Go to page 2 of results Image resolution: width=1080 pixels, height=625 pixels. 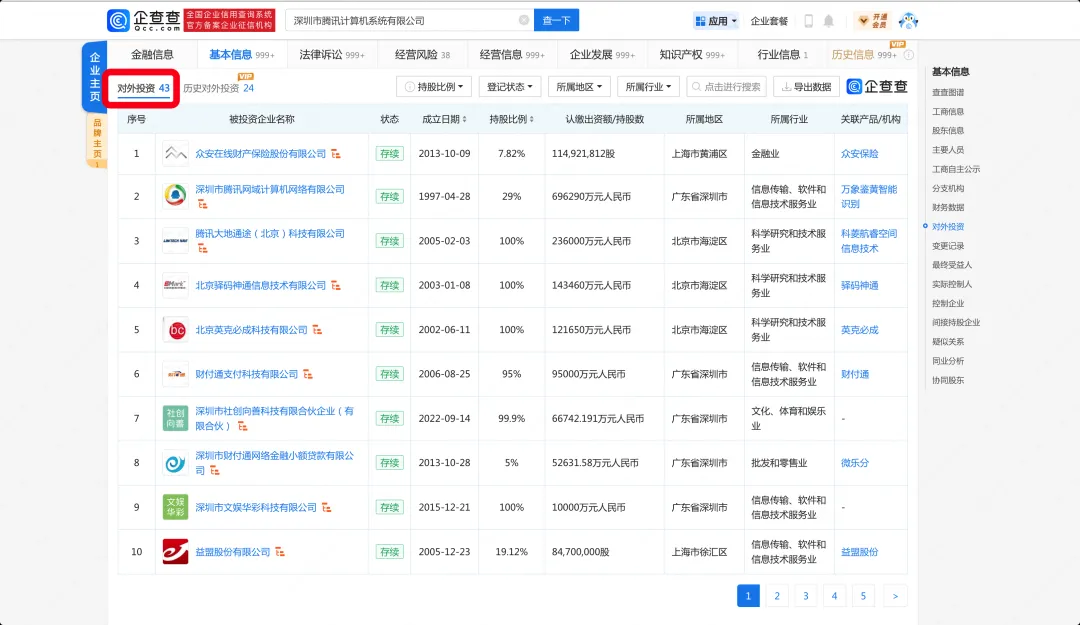click(x=777, y=596)
